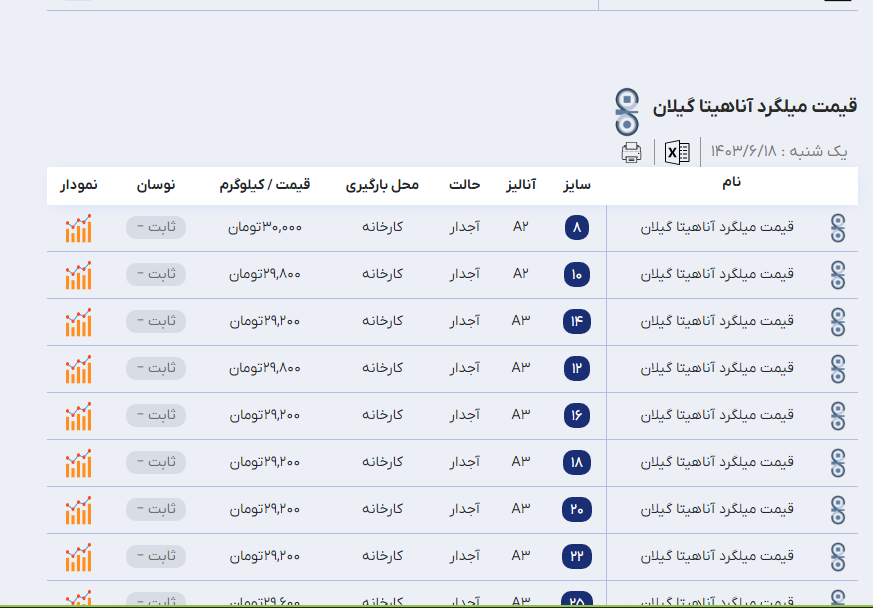Open chart icon for size 8 rebar
The height and width of the screenshot is (608, 873).
click(78, 228)
